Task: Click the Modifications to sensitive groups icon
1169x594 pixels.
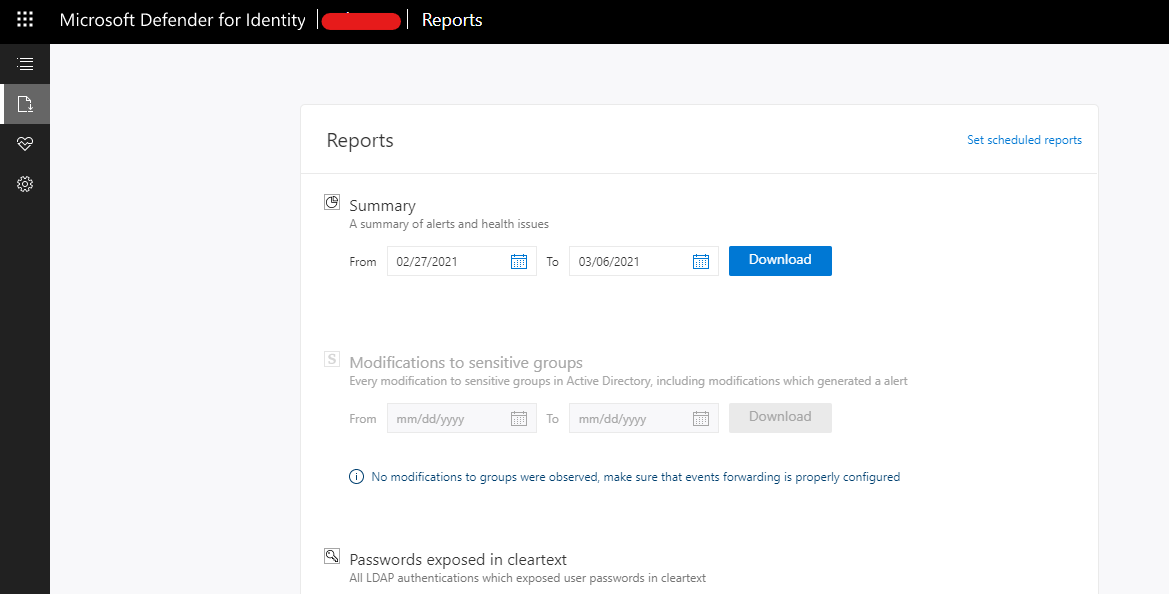Action: tap(332, 359)
